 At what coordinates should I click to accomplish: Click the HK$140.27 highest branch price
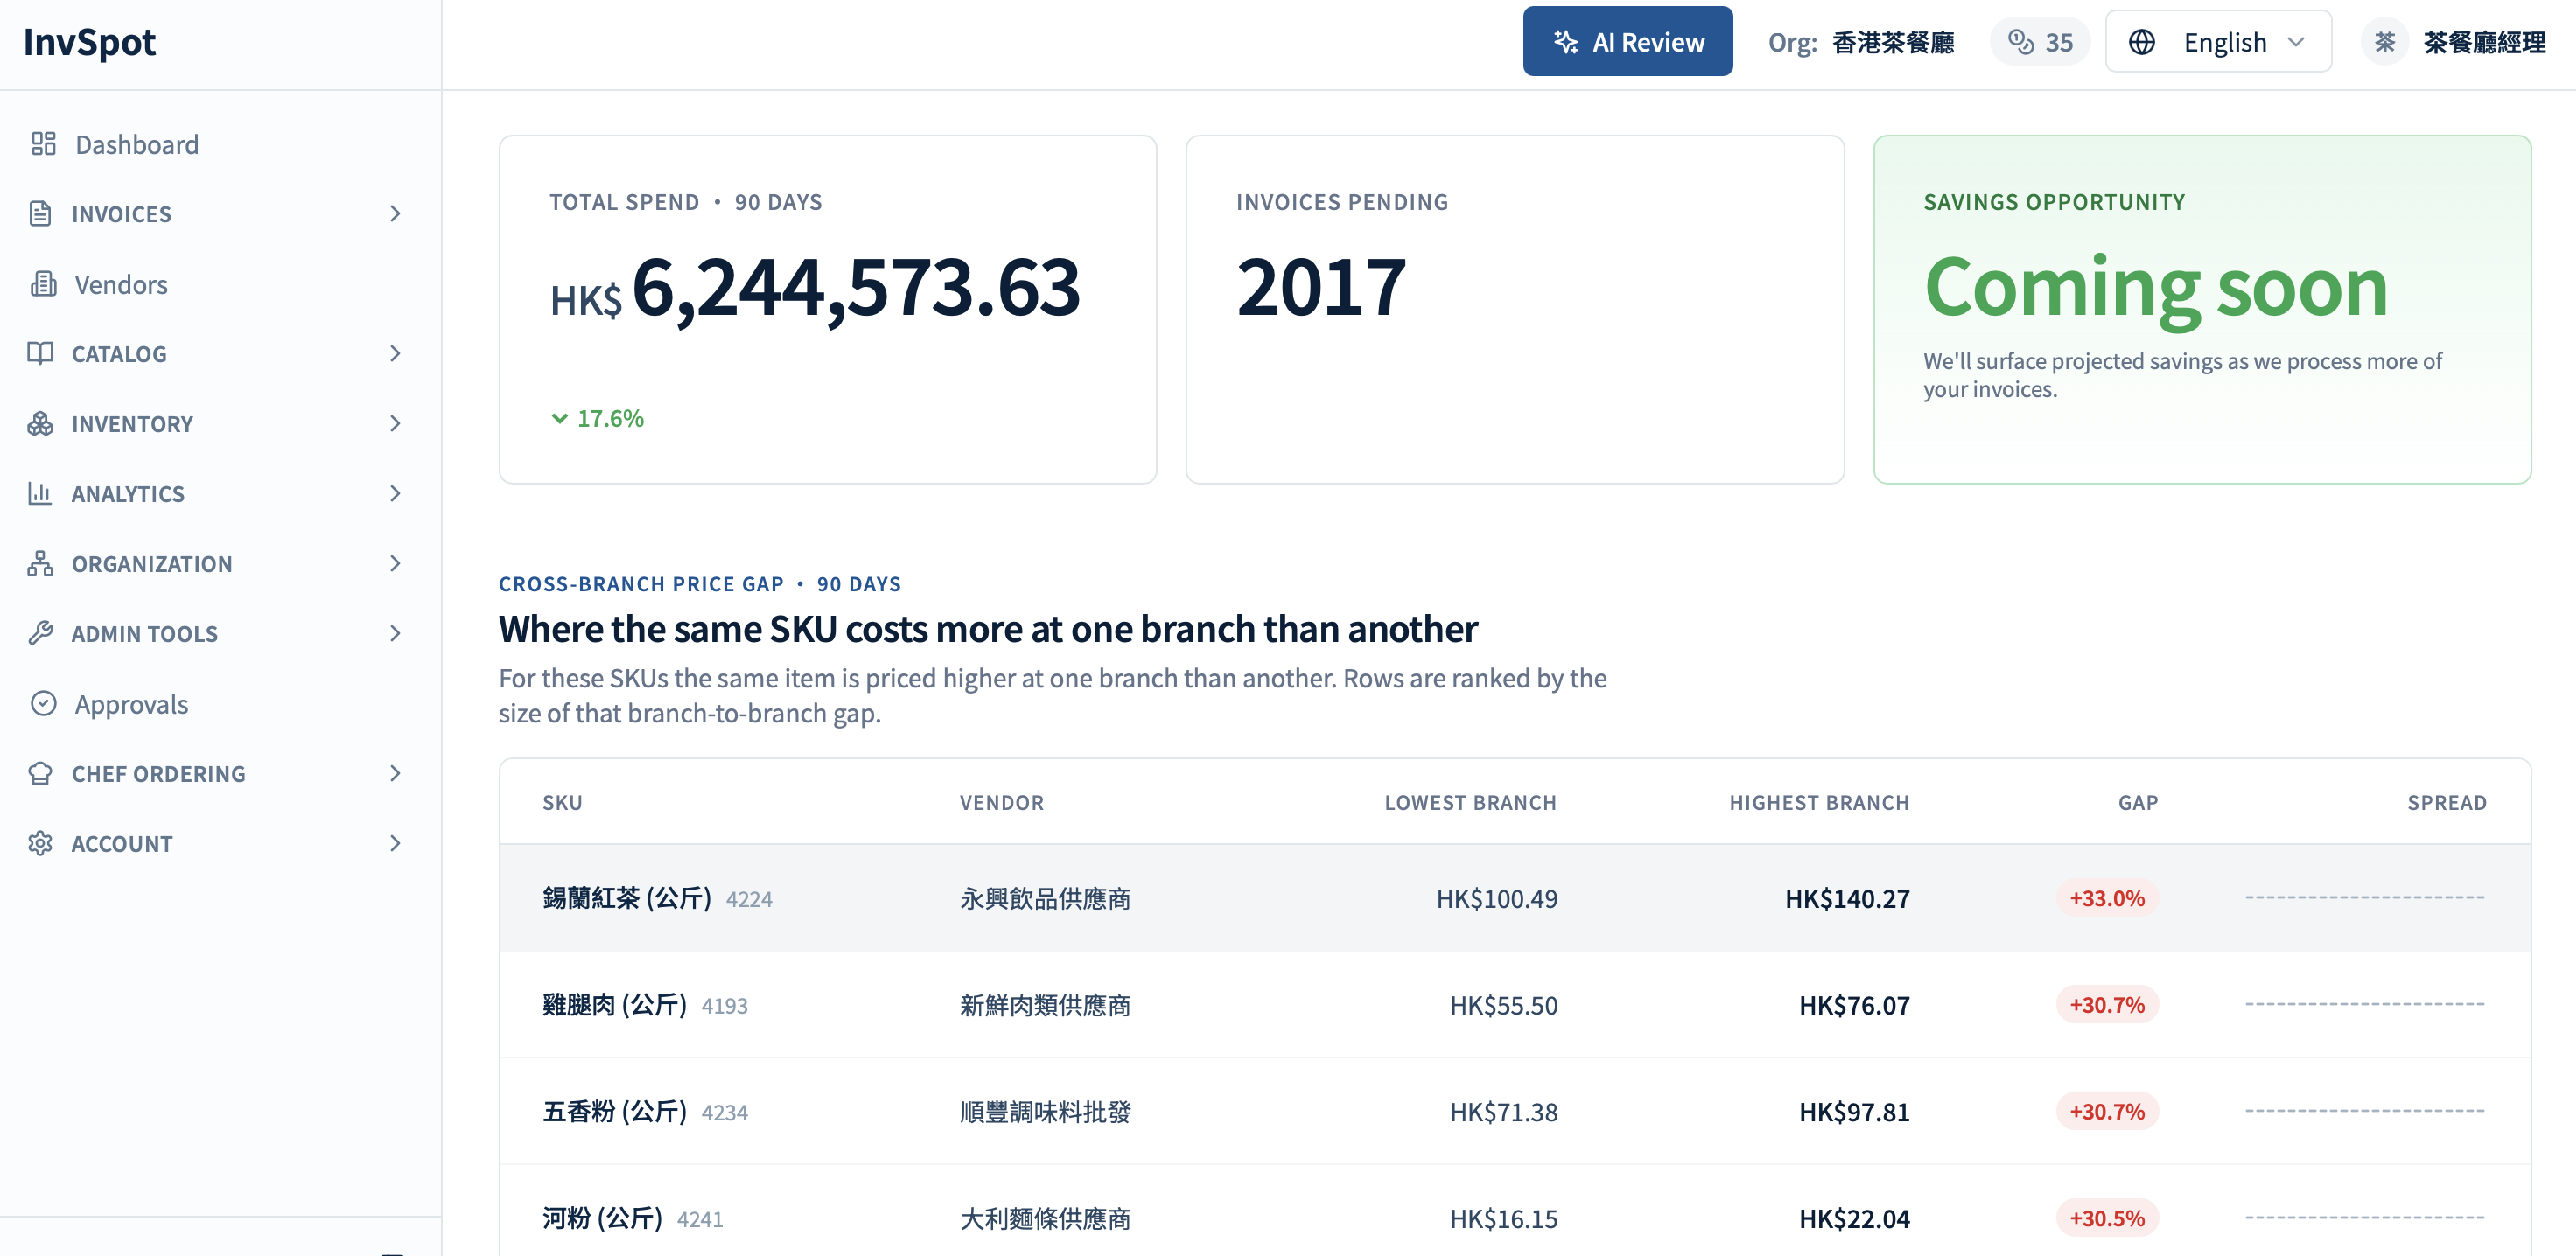[1847, 899]
